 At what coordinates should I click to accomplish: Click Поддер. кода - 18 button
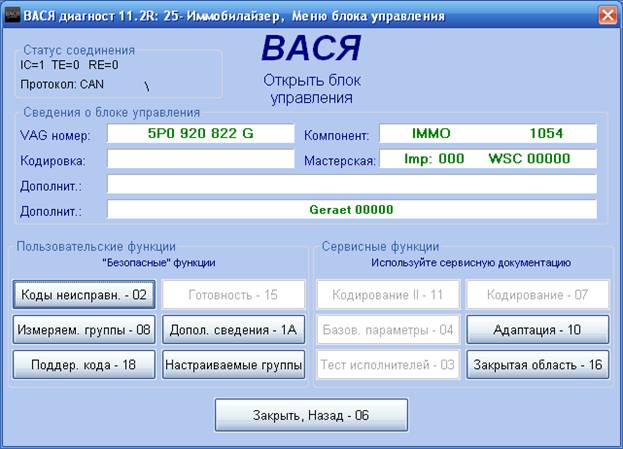tap(84, 364)
